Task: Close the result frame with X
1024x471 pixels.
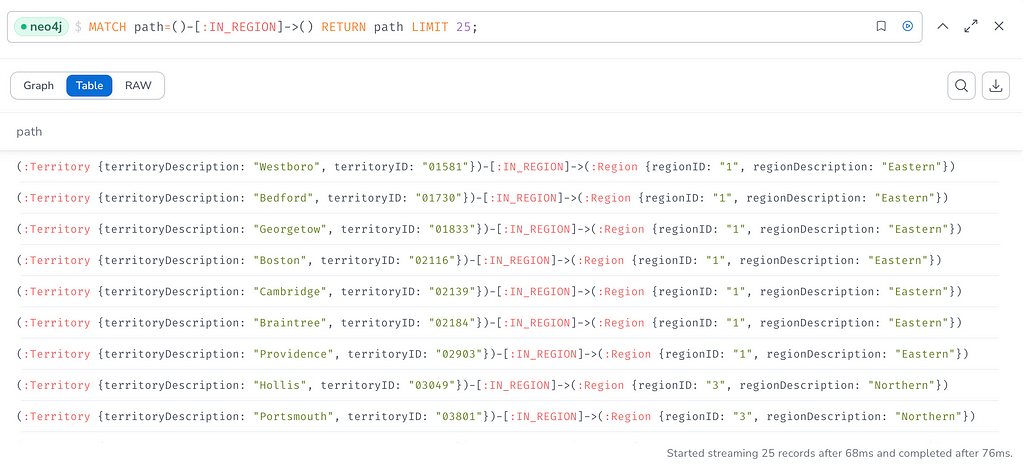Action: pos(999,27)
